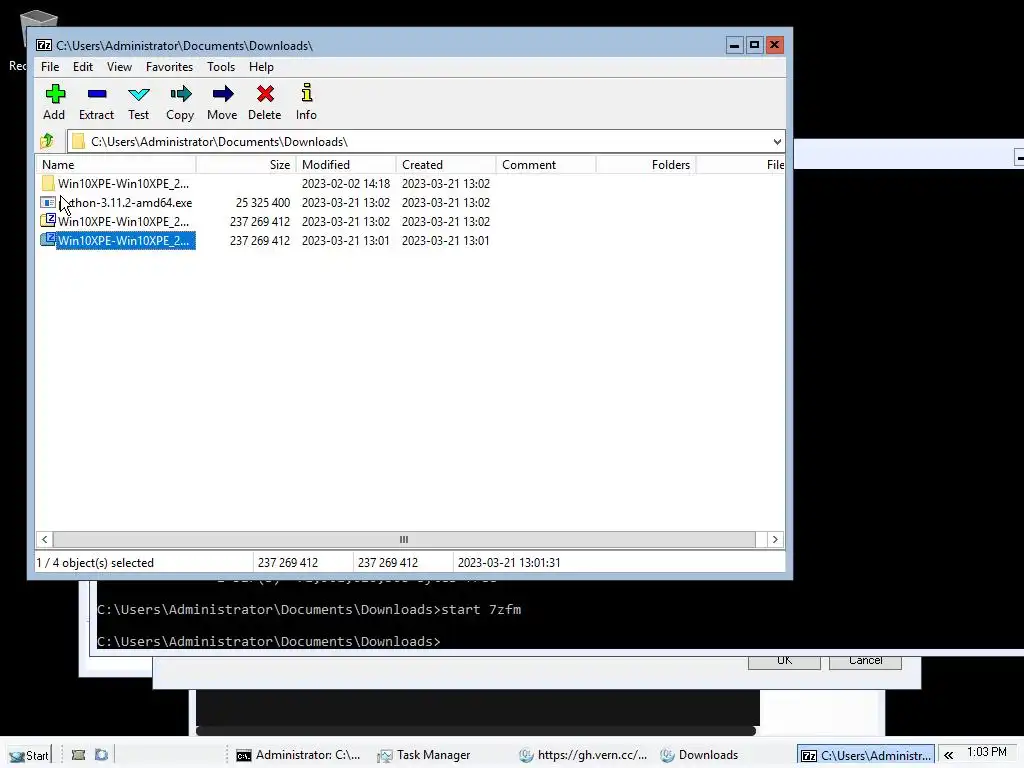Click the Copy toolbar icon
Viewport: 1024px width, 768px height.
[180, 94]
